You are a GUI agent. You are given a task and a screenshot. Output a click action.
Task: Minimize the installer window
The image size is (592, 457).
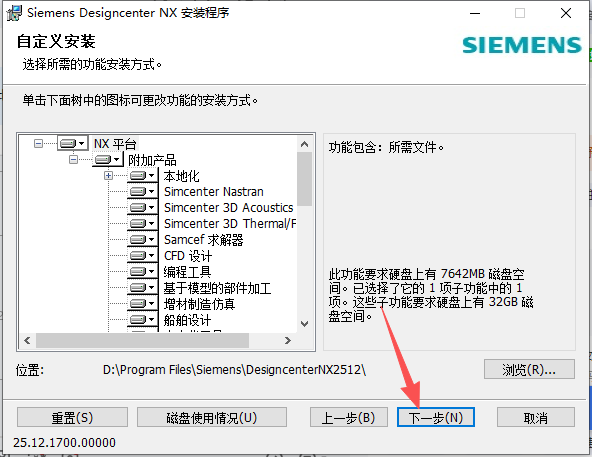point(475,13)
